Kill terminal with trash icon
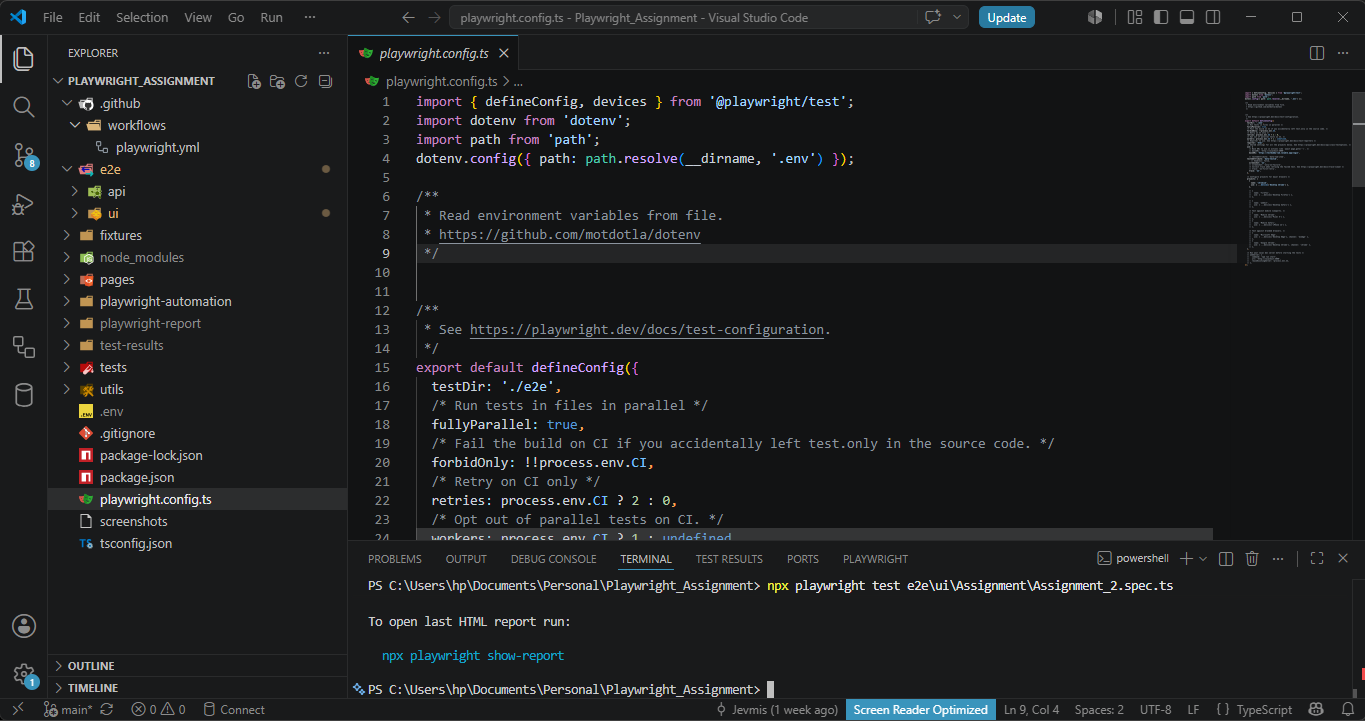Image resolution: width=1365 pixels, height=721 pixels. coord(1252,559)
